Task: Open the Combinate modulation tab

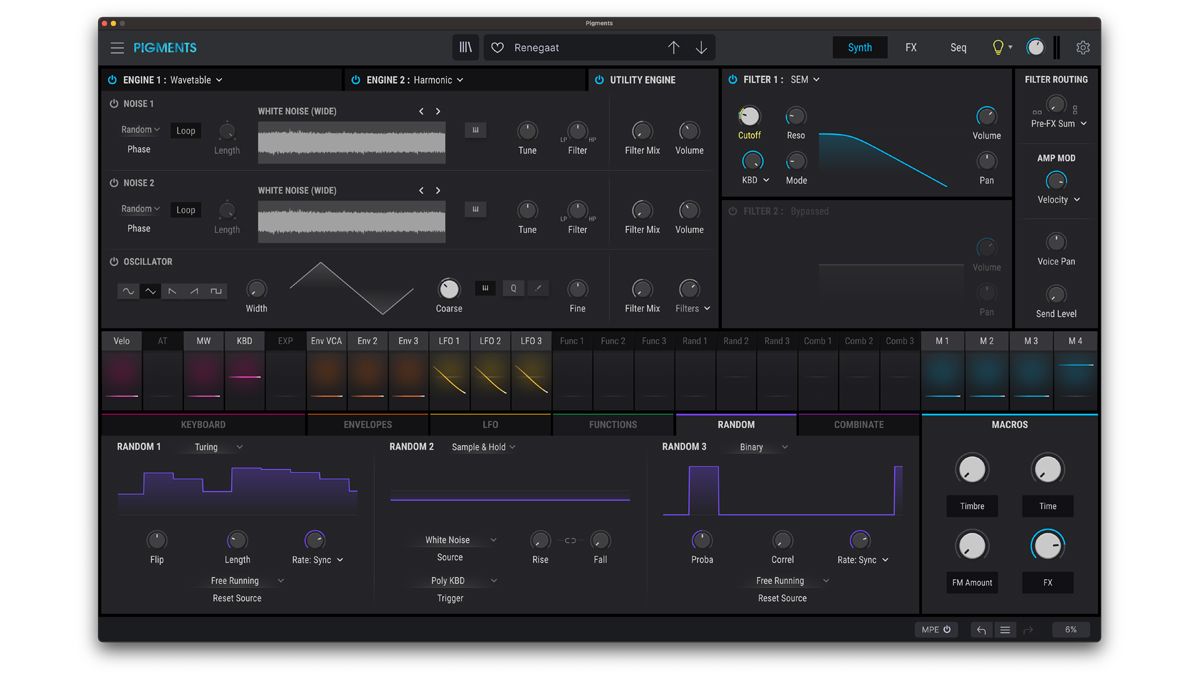Action: tap(858, 424)
